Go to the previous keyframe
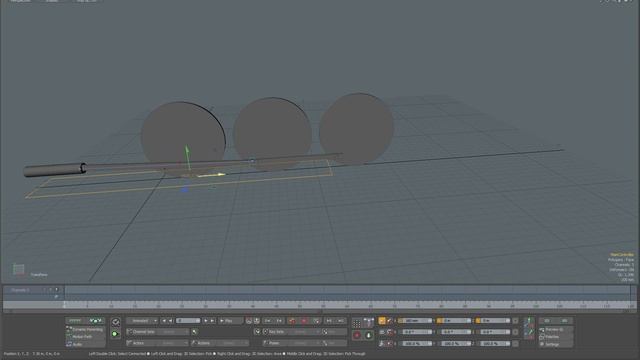This screenshot has width=640, height=360. (x=267, y=321)
